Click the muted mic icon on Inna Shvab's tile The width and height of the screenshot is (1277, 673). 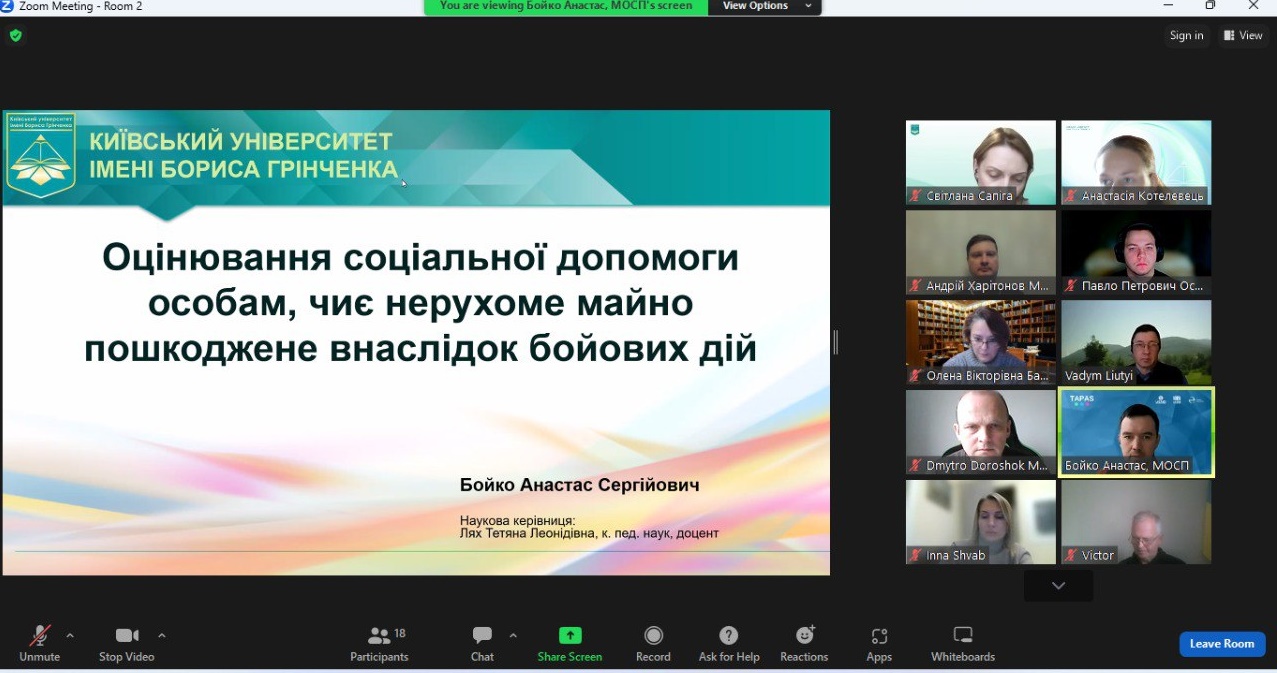pyautogui.click(x=915, y=555)
